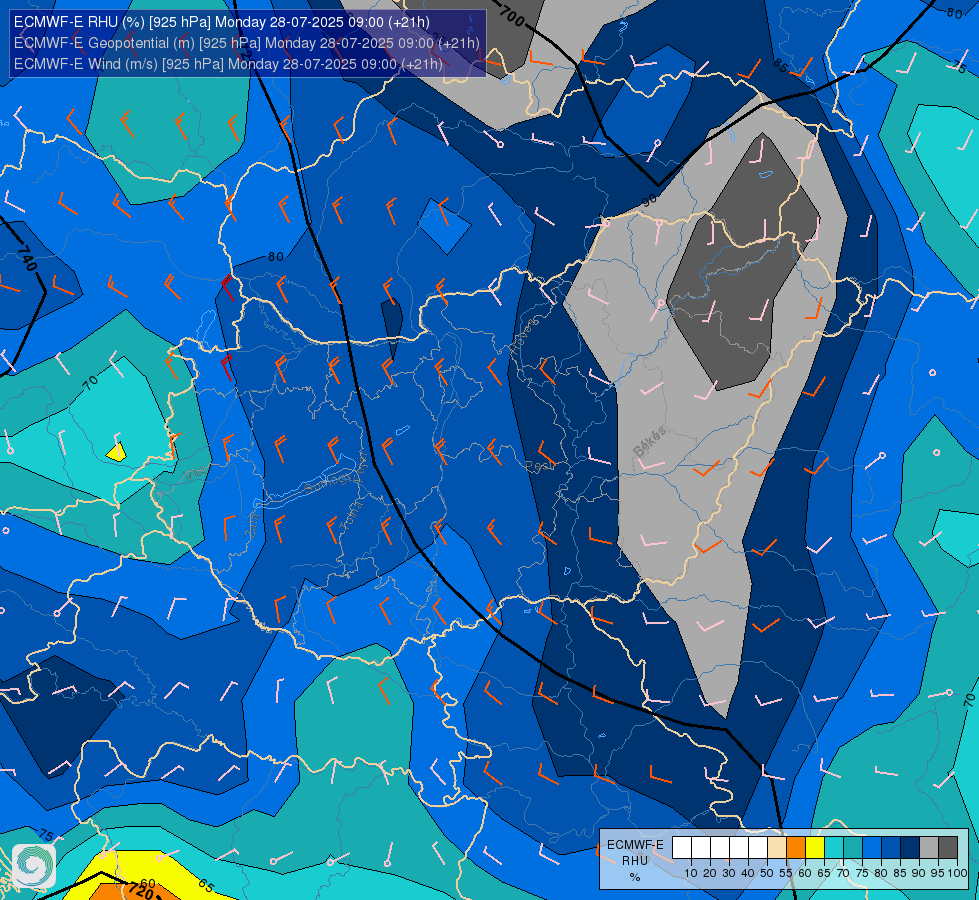Viewport: 979px width, 900px height.
Task: Click the 90 humidity contour label
Action: click(649, 200)
